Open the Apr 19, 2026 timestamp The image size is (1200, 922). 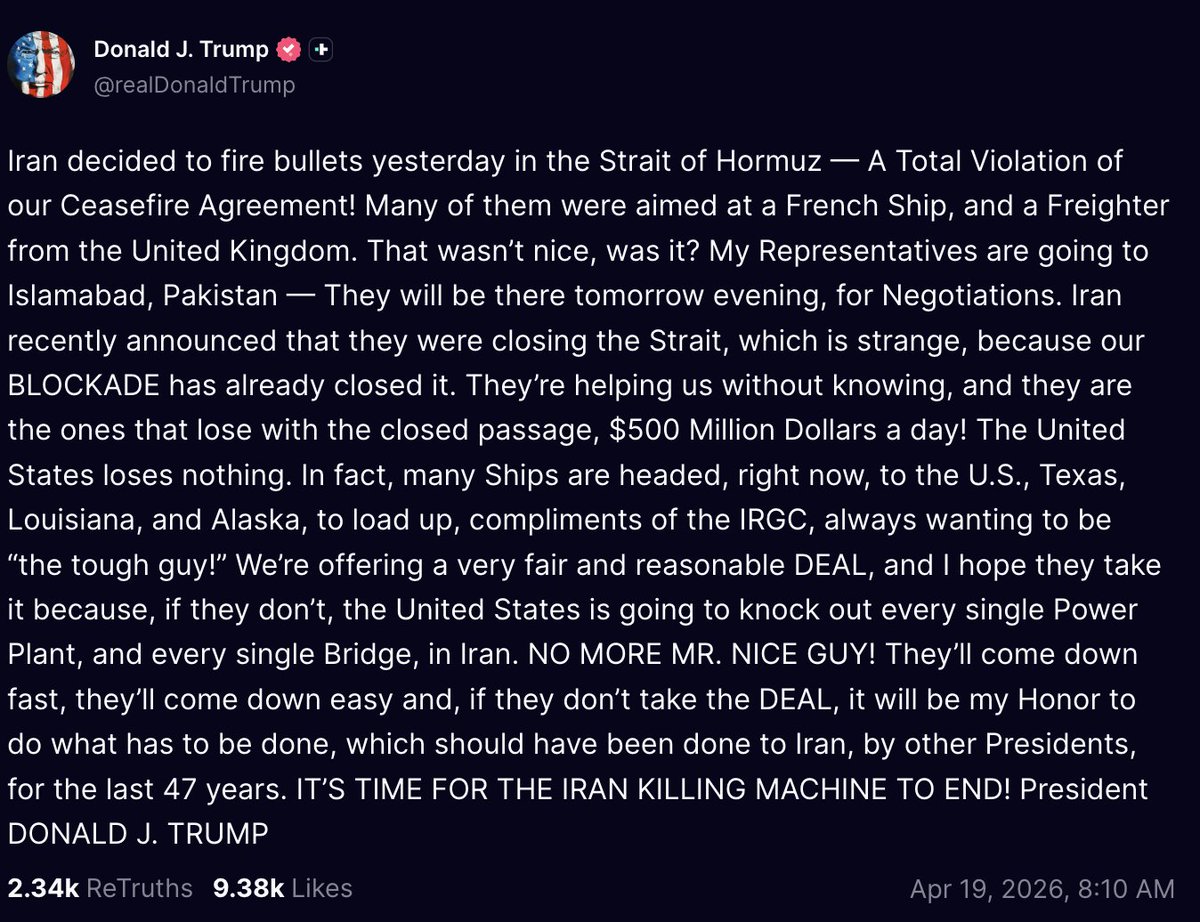(1042, 888)
